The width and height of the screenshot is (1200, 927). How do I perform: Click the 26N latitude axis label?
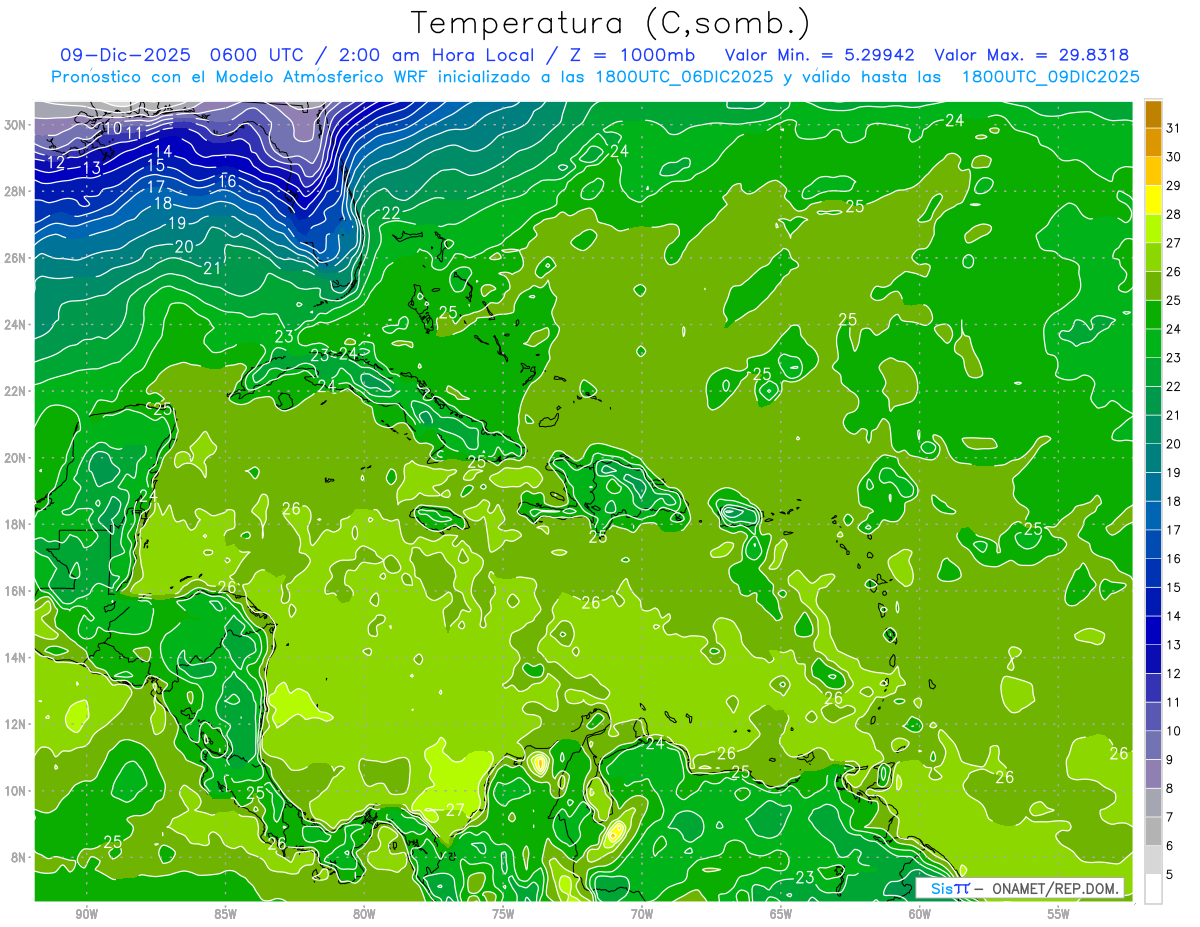tap(17, 258)
